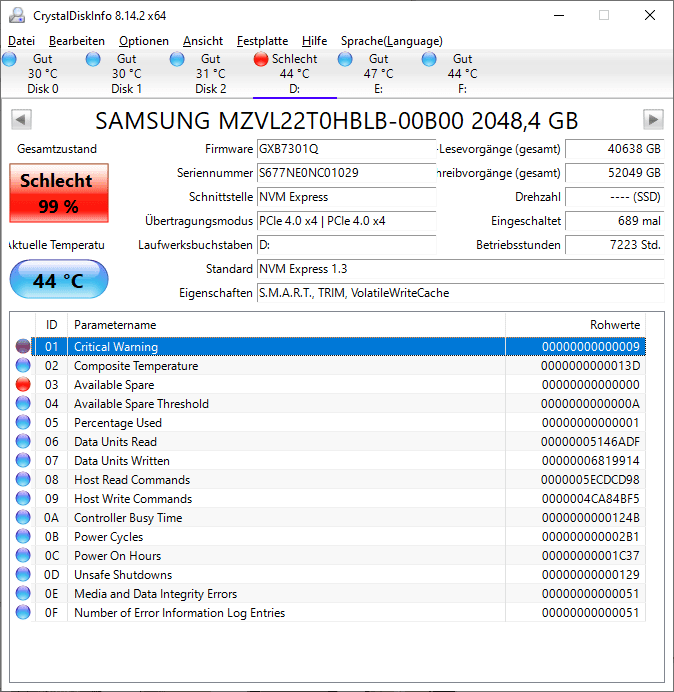Click the status orb of Critical Warning row

[23, 346]
